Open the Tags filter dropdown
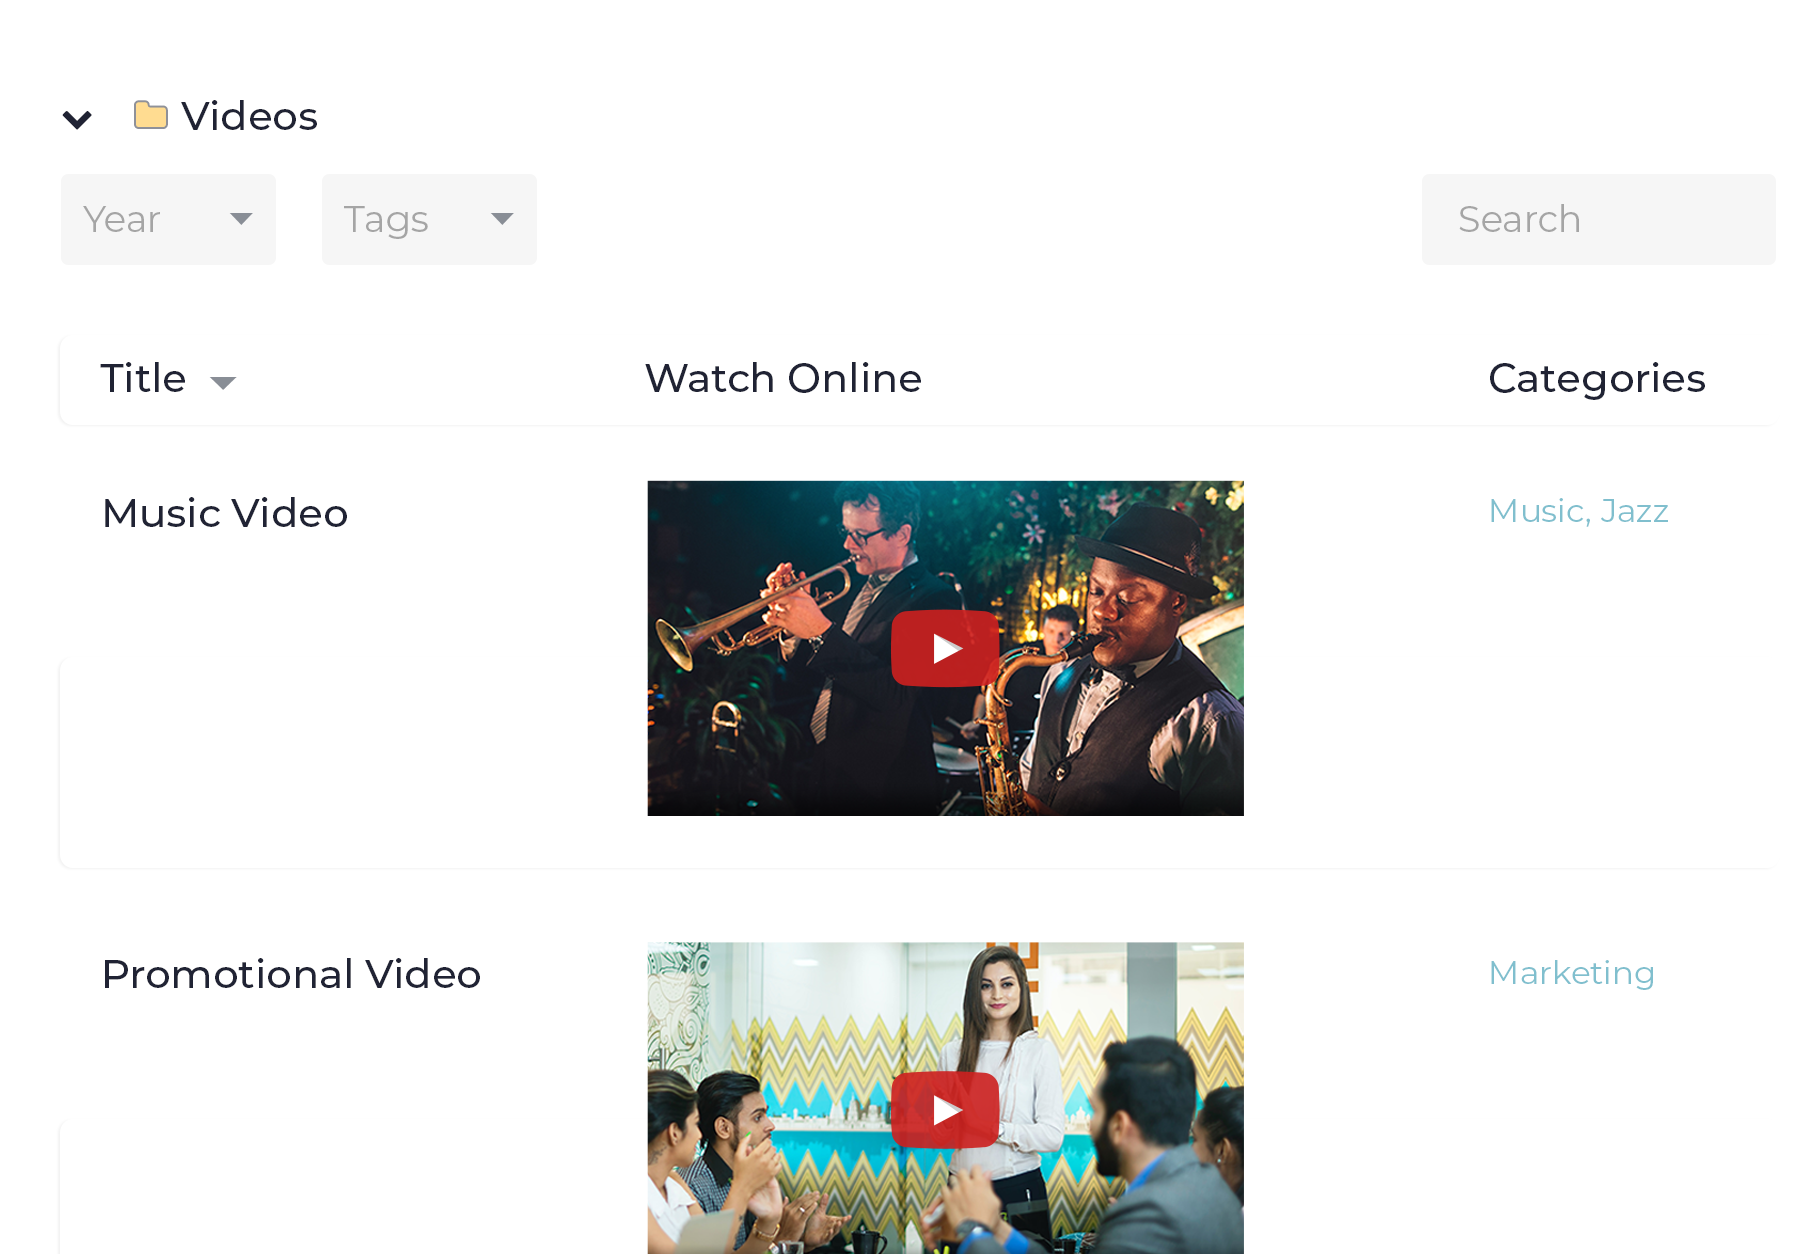Viewport: 1816px width, 1254px height. click(429, 219)
